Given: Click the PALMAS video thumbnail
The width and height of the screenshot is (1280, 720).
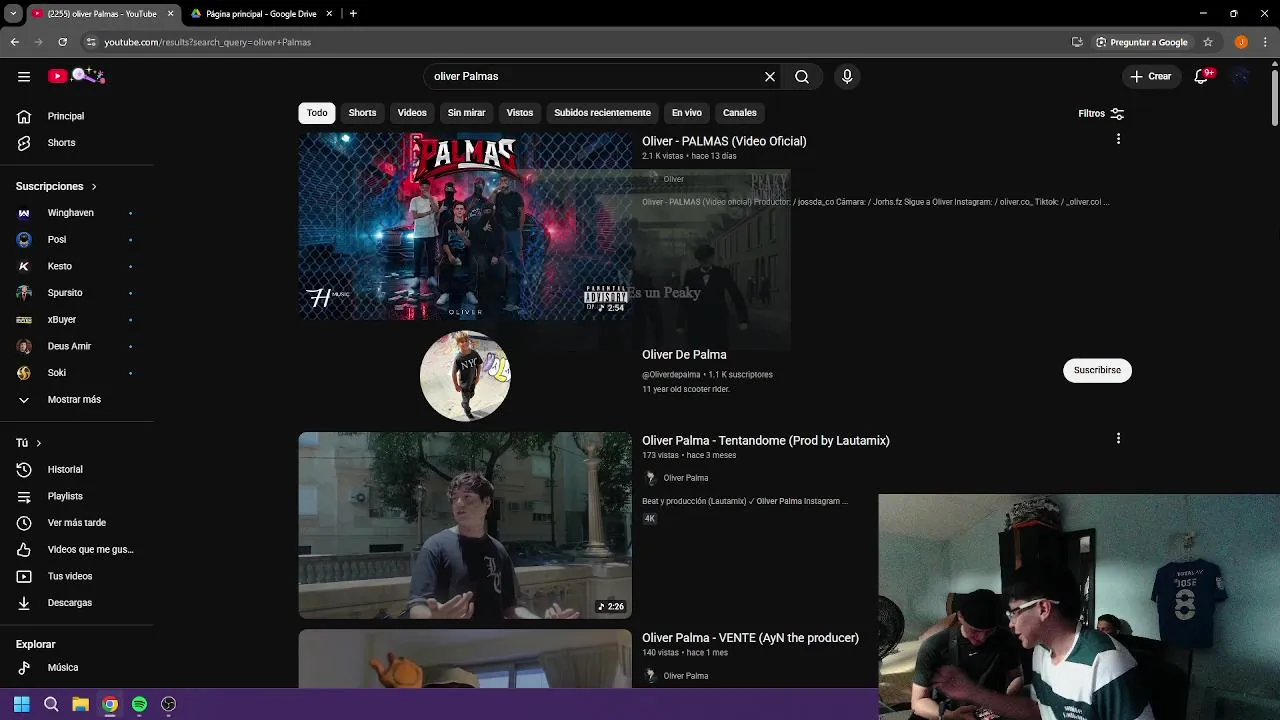Looking at the screenshot, I should tap(465, 226).
